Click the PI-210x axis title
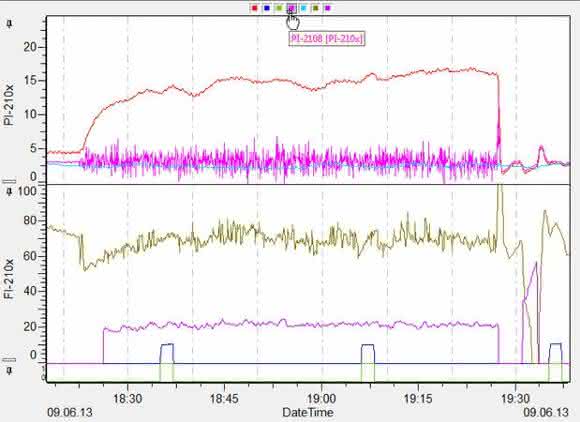Screen dimensions: 580x422 (10, 105)
